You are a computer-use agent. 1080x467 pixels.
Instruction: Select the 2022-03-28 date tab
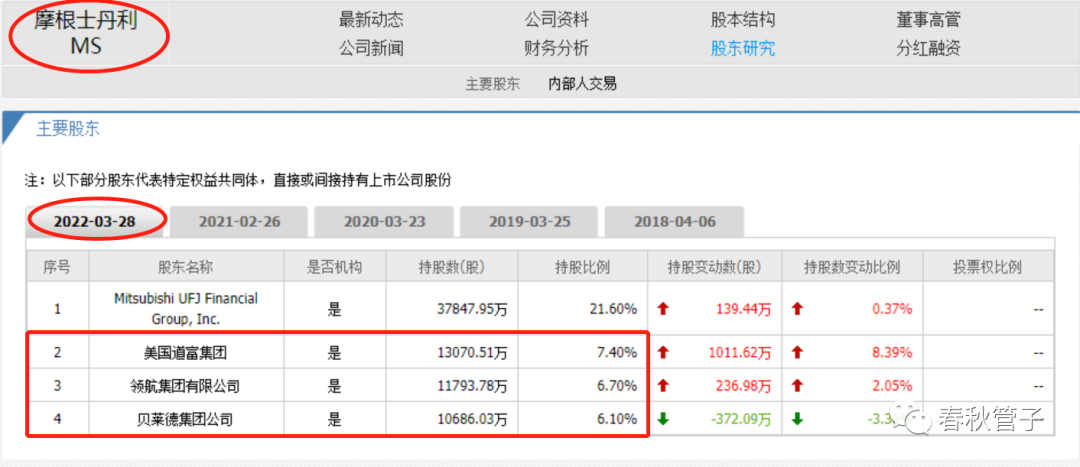point(95,222)
